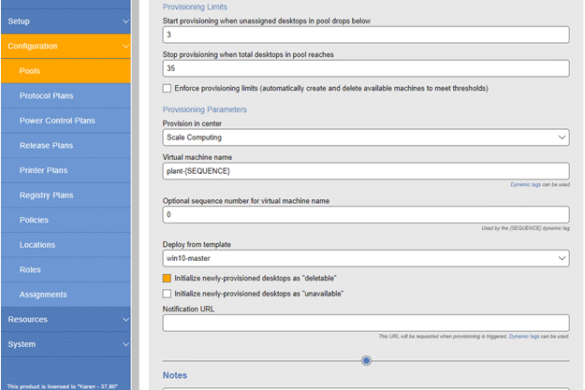Open the Provision in center dropdown
585x390 pixels.
click(x=366, y=137)
